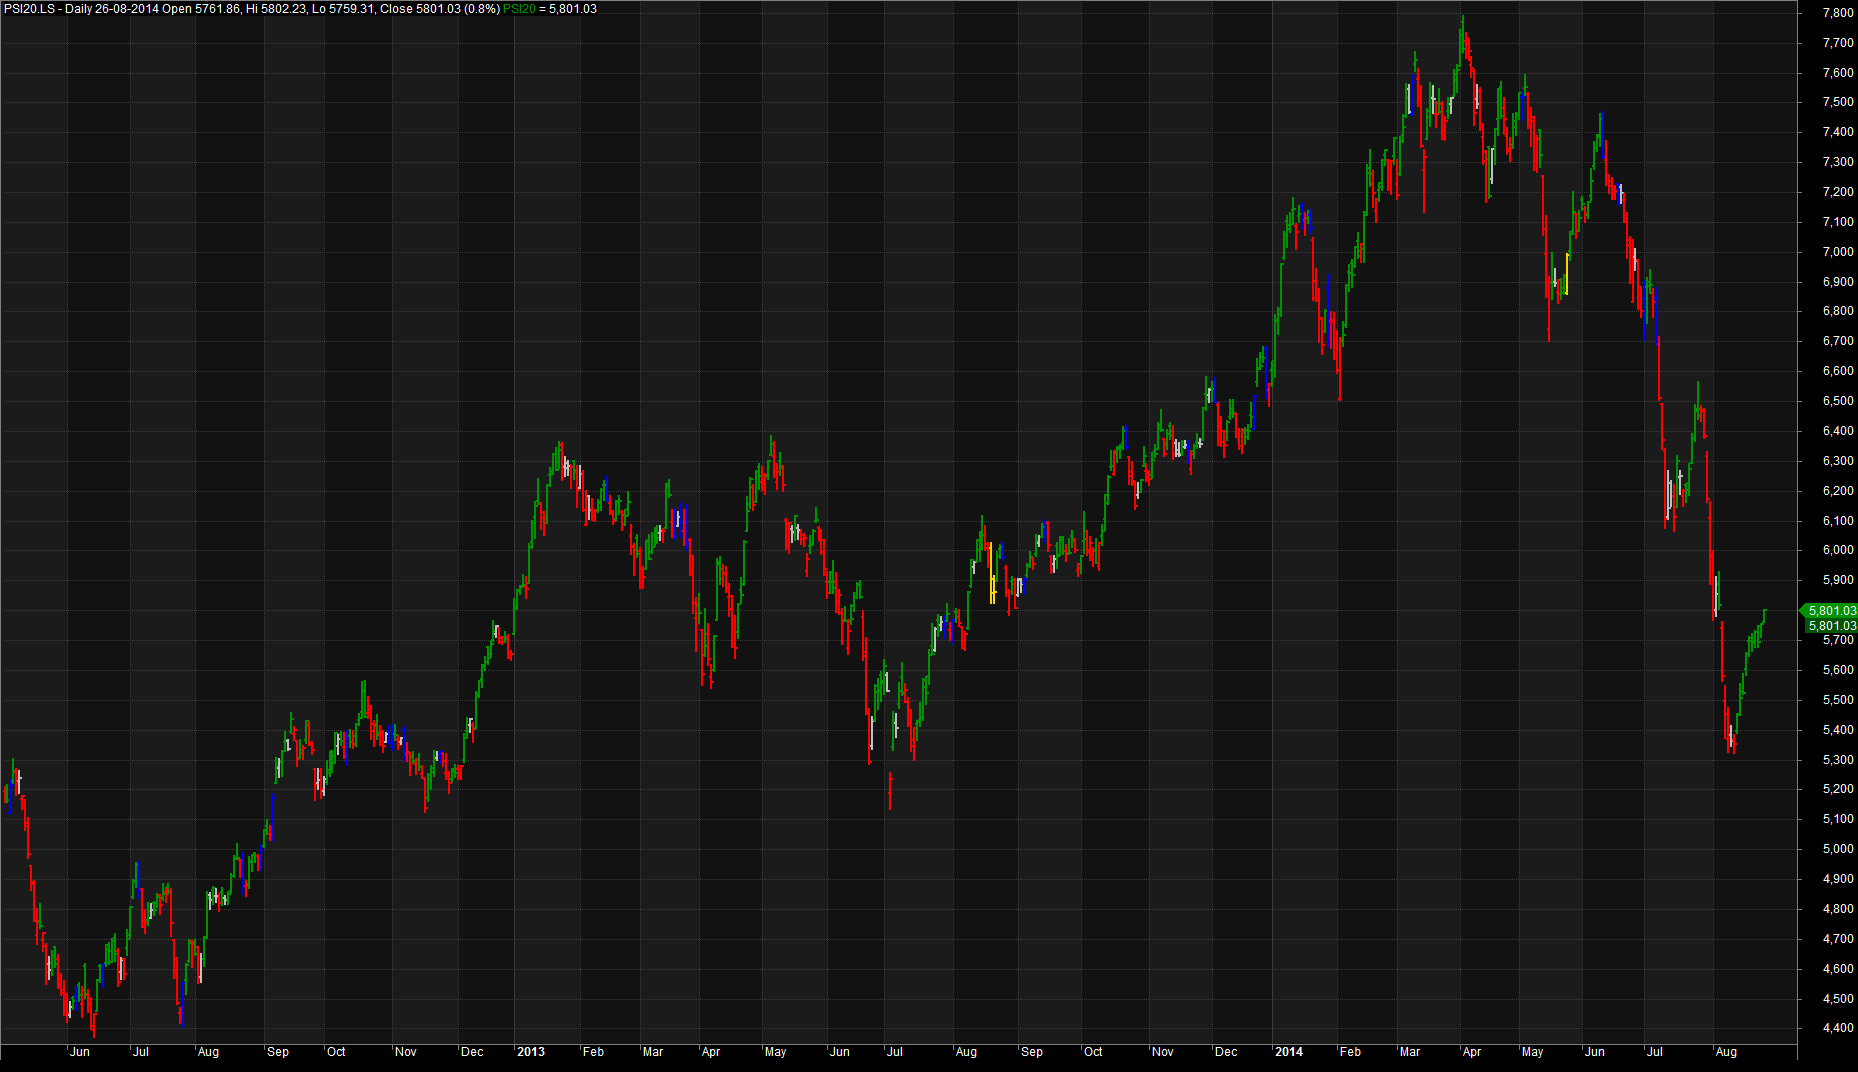The height and width of the screenshot is (1072, 1858).
Task: Click the PSI20.LS symbol name in chart title
Action: [x=28, y=9]
